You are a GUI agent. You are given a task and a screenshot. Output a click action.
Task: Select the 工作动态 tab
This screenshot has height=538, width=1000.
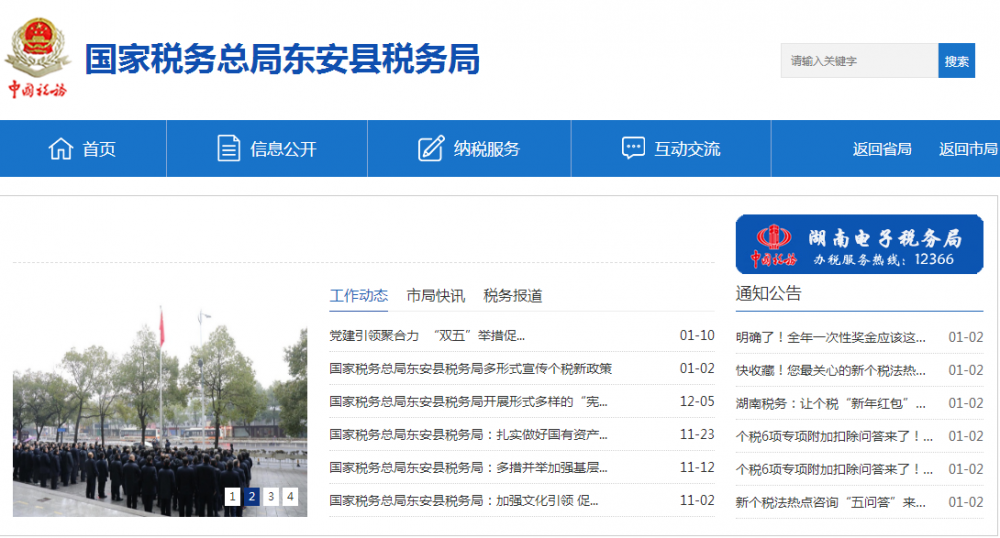coord(358,295)
